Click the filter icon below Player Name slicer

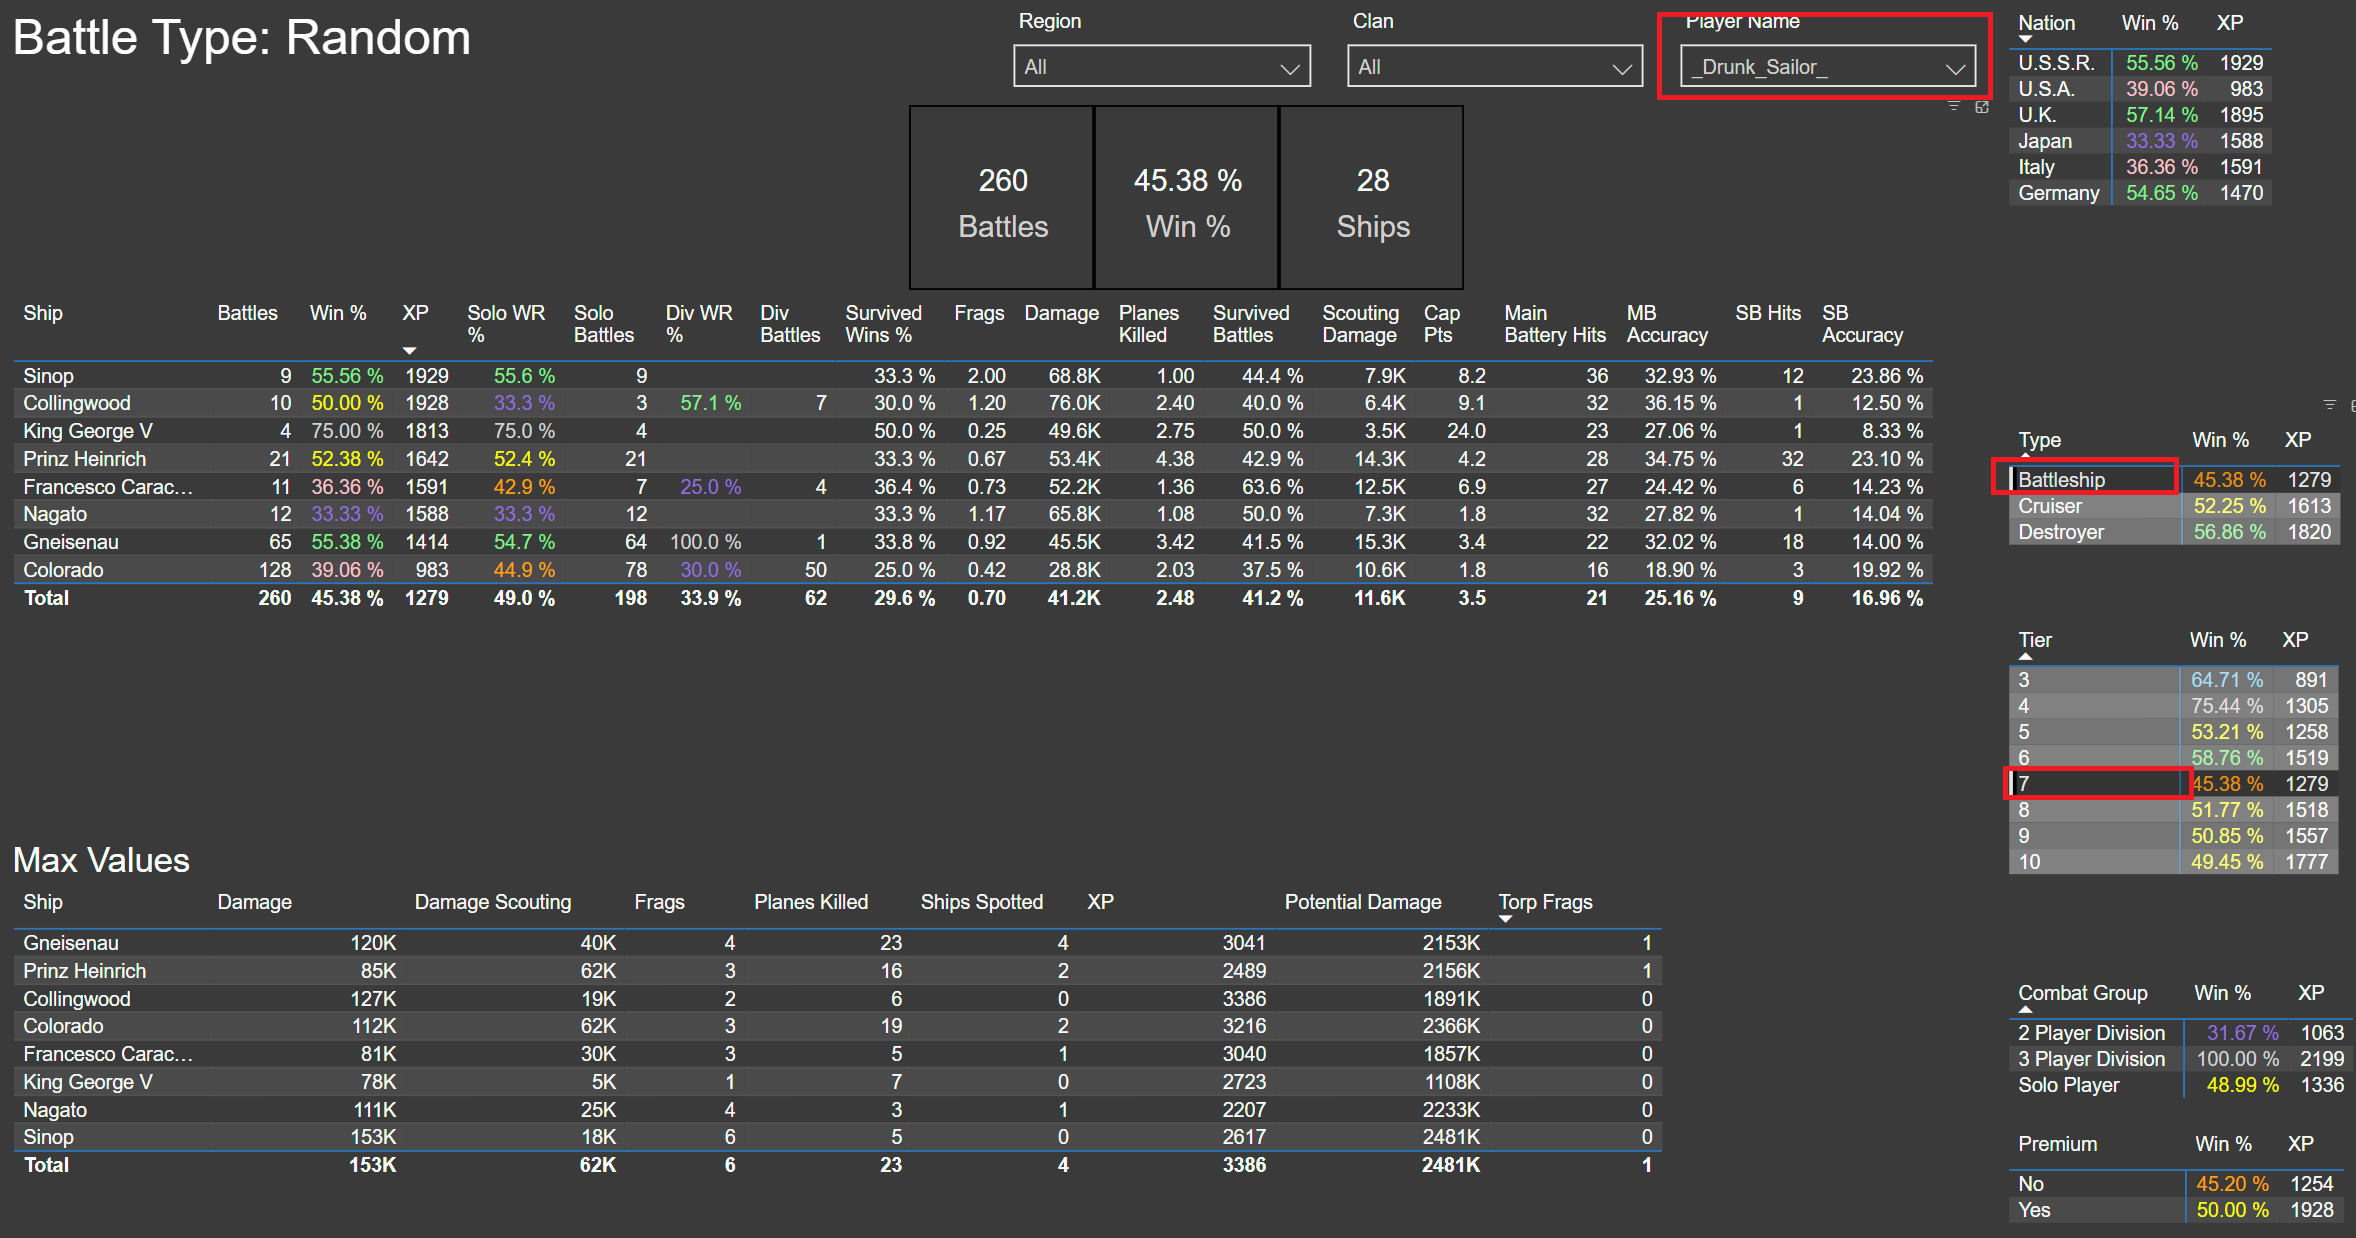pos(1953,106)
